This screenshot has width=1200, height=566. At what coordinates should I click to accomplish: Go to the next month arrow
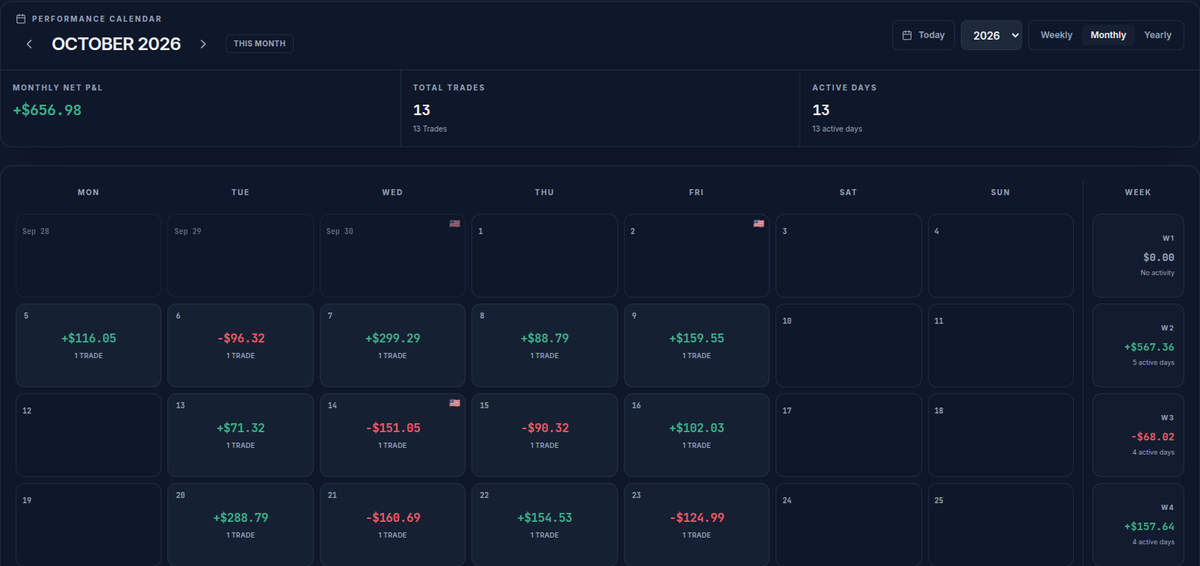203,44
